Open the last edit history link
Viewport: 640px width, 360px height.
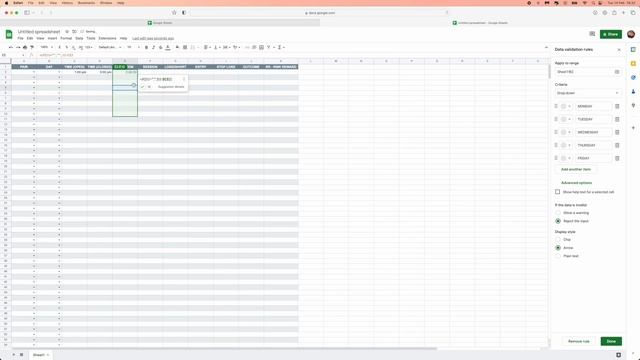(x=153, y=38)
